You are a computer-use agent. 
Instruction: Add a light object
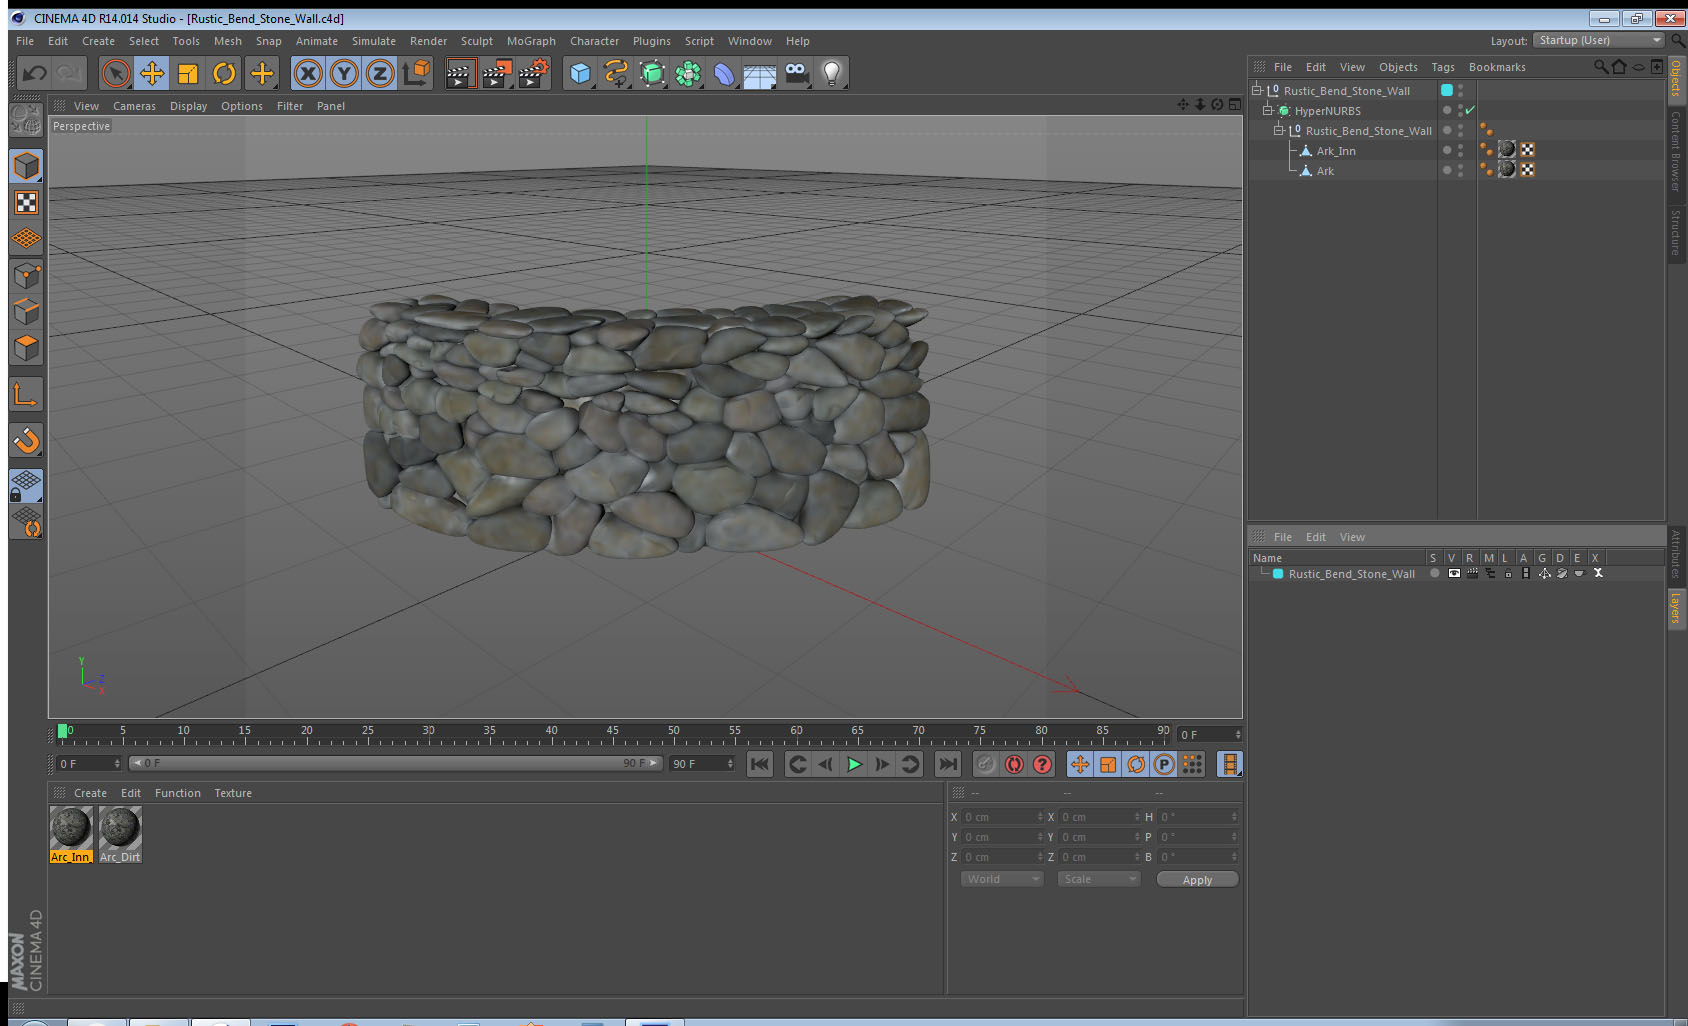point(832,73)
